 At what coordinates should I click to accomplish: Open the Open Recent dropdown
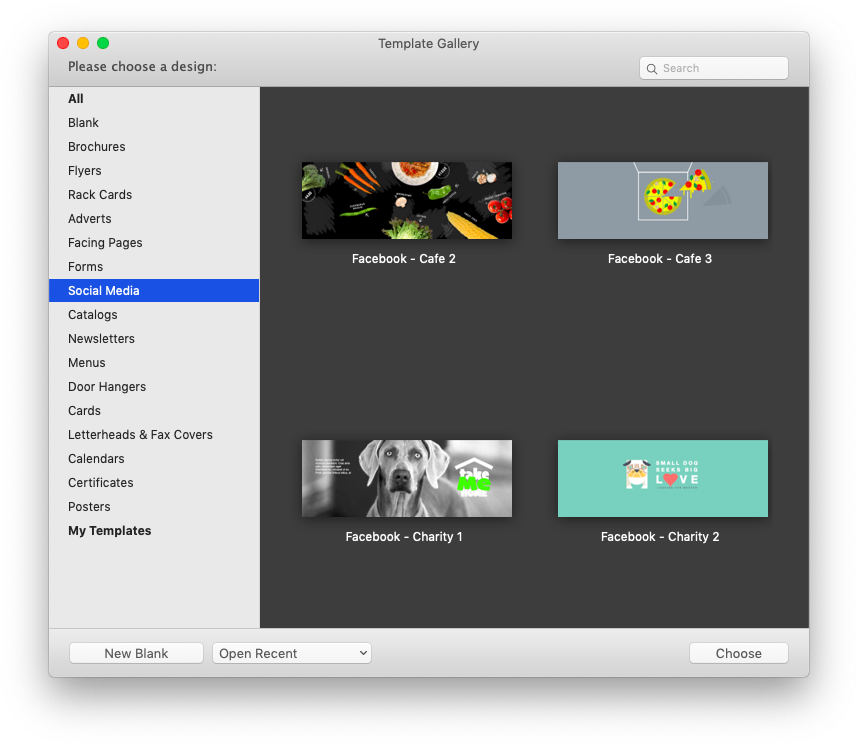point(291,653)
